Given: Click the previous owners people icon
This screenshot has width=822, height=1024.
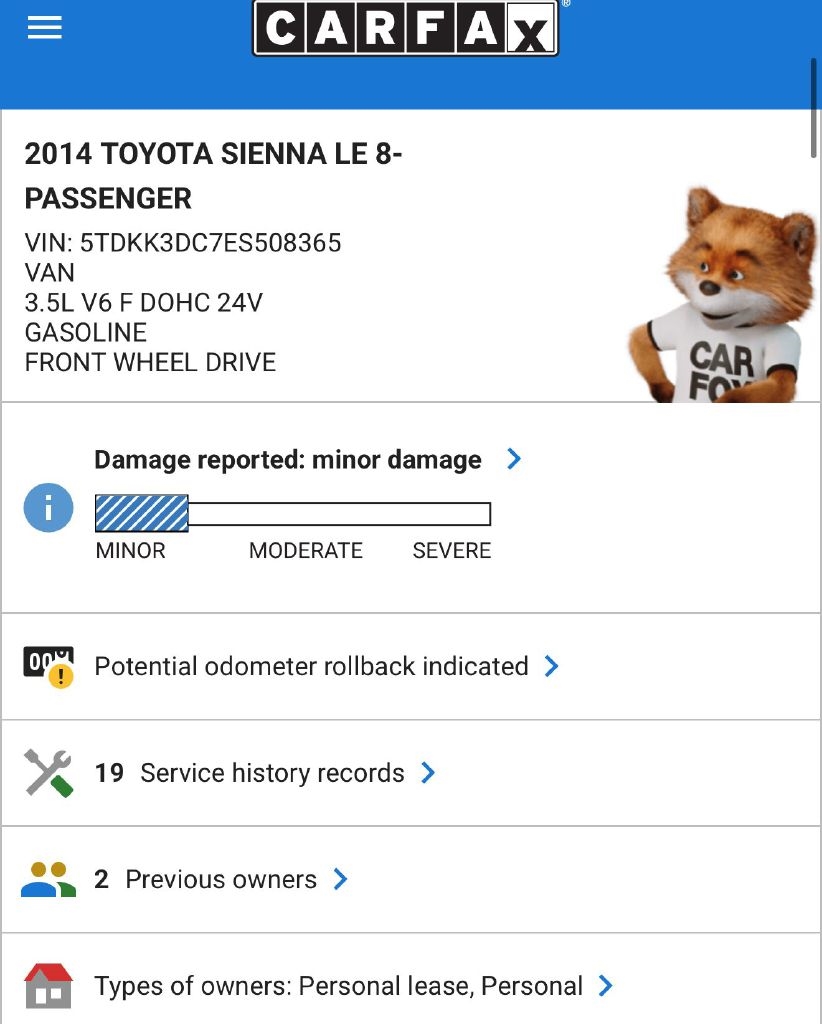Looking at the screenshot, I should click(48, 880).
